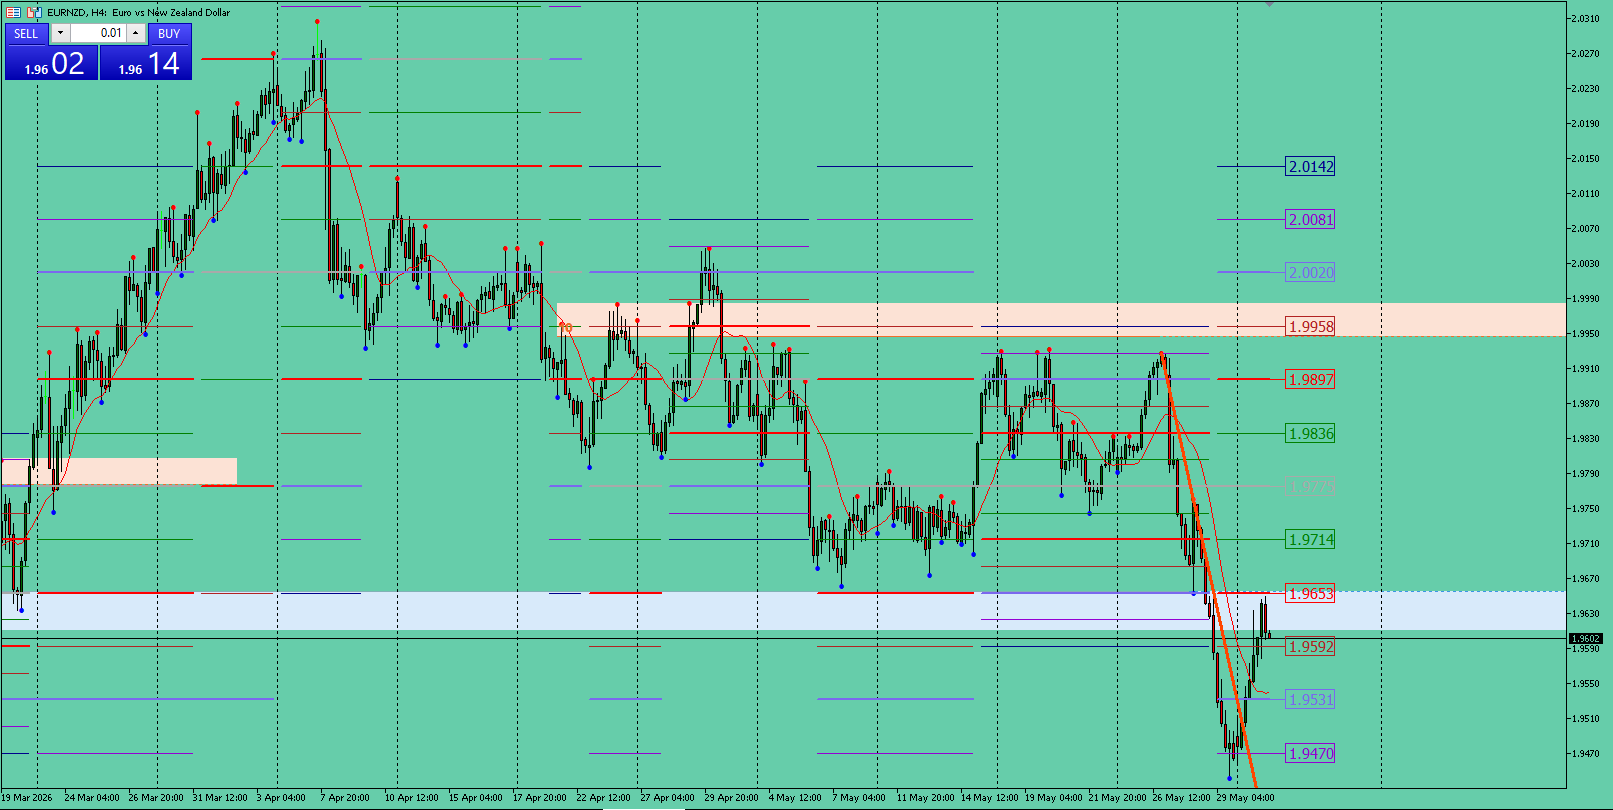Select the 1.9897 red price level label
This screenshot has width=1613, height=810.
(1310, 379)
